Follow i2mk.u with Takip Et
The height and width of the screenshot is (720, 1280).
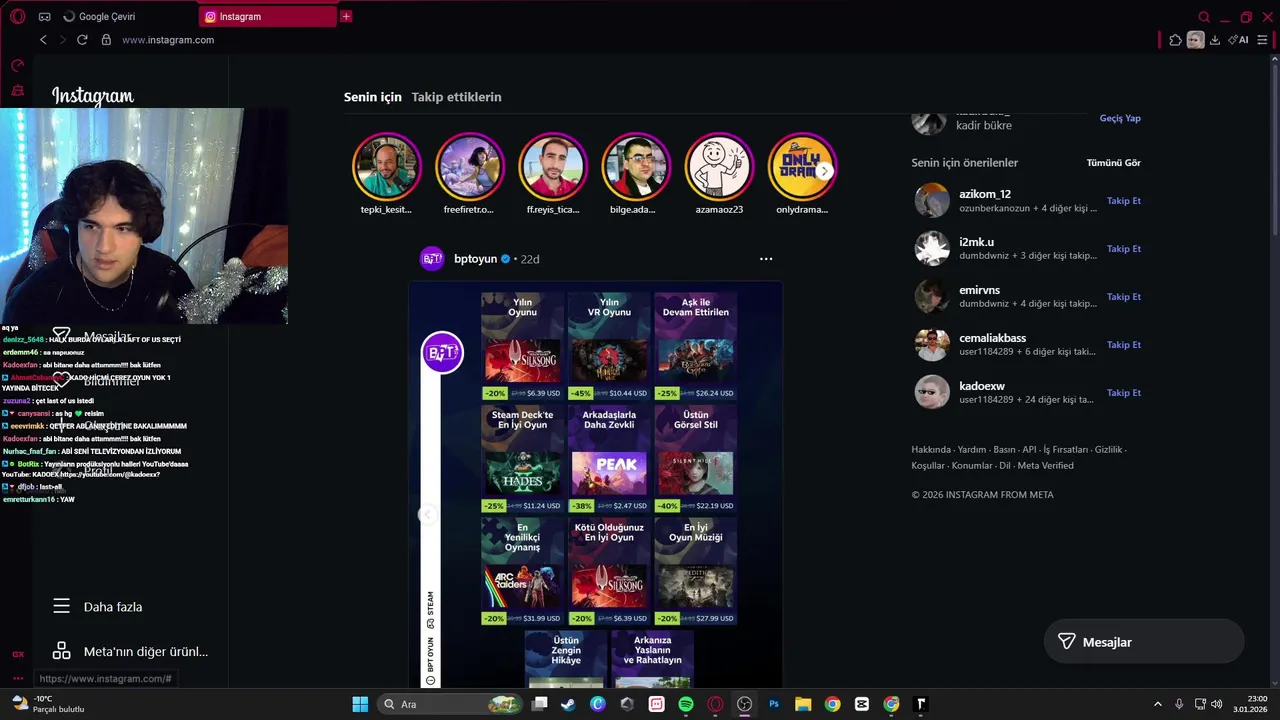pos(1124,249)
